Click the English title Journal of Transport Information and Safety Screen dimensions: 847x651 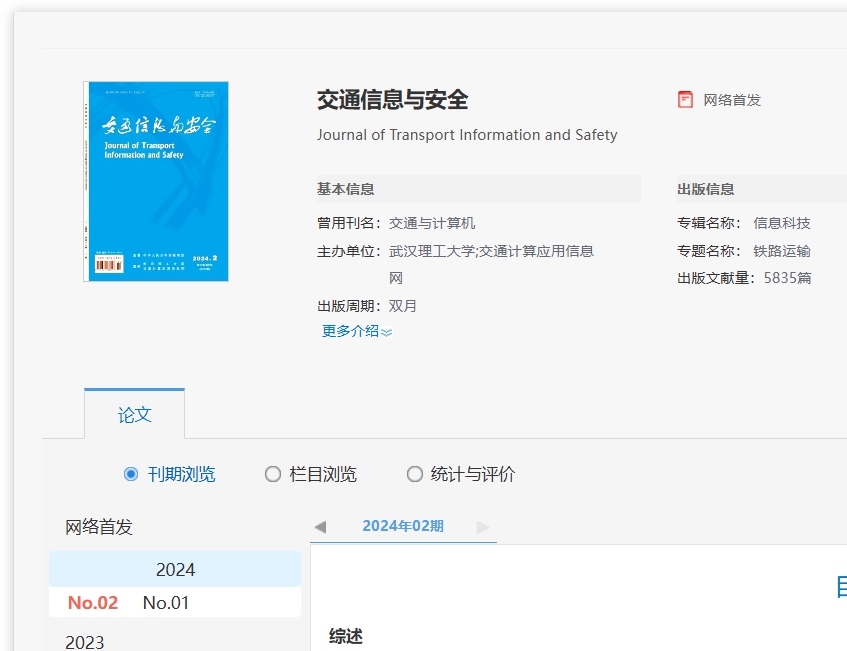point(467,135)
